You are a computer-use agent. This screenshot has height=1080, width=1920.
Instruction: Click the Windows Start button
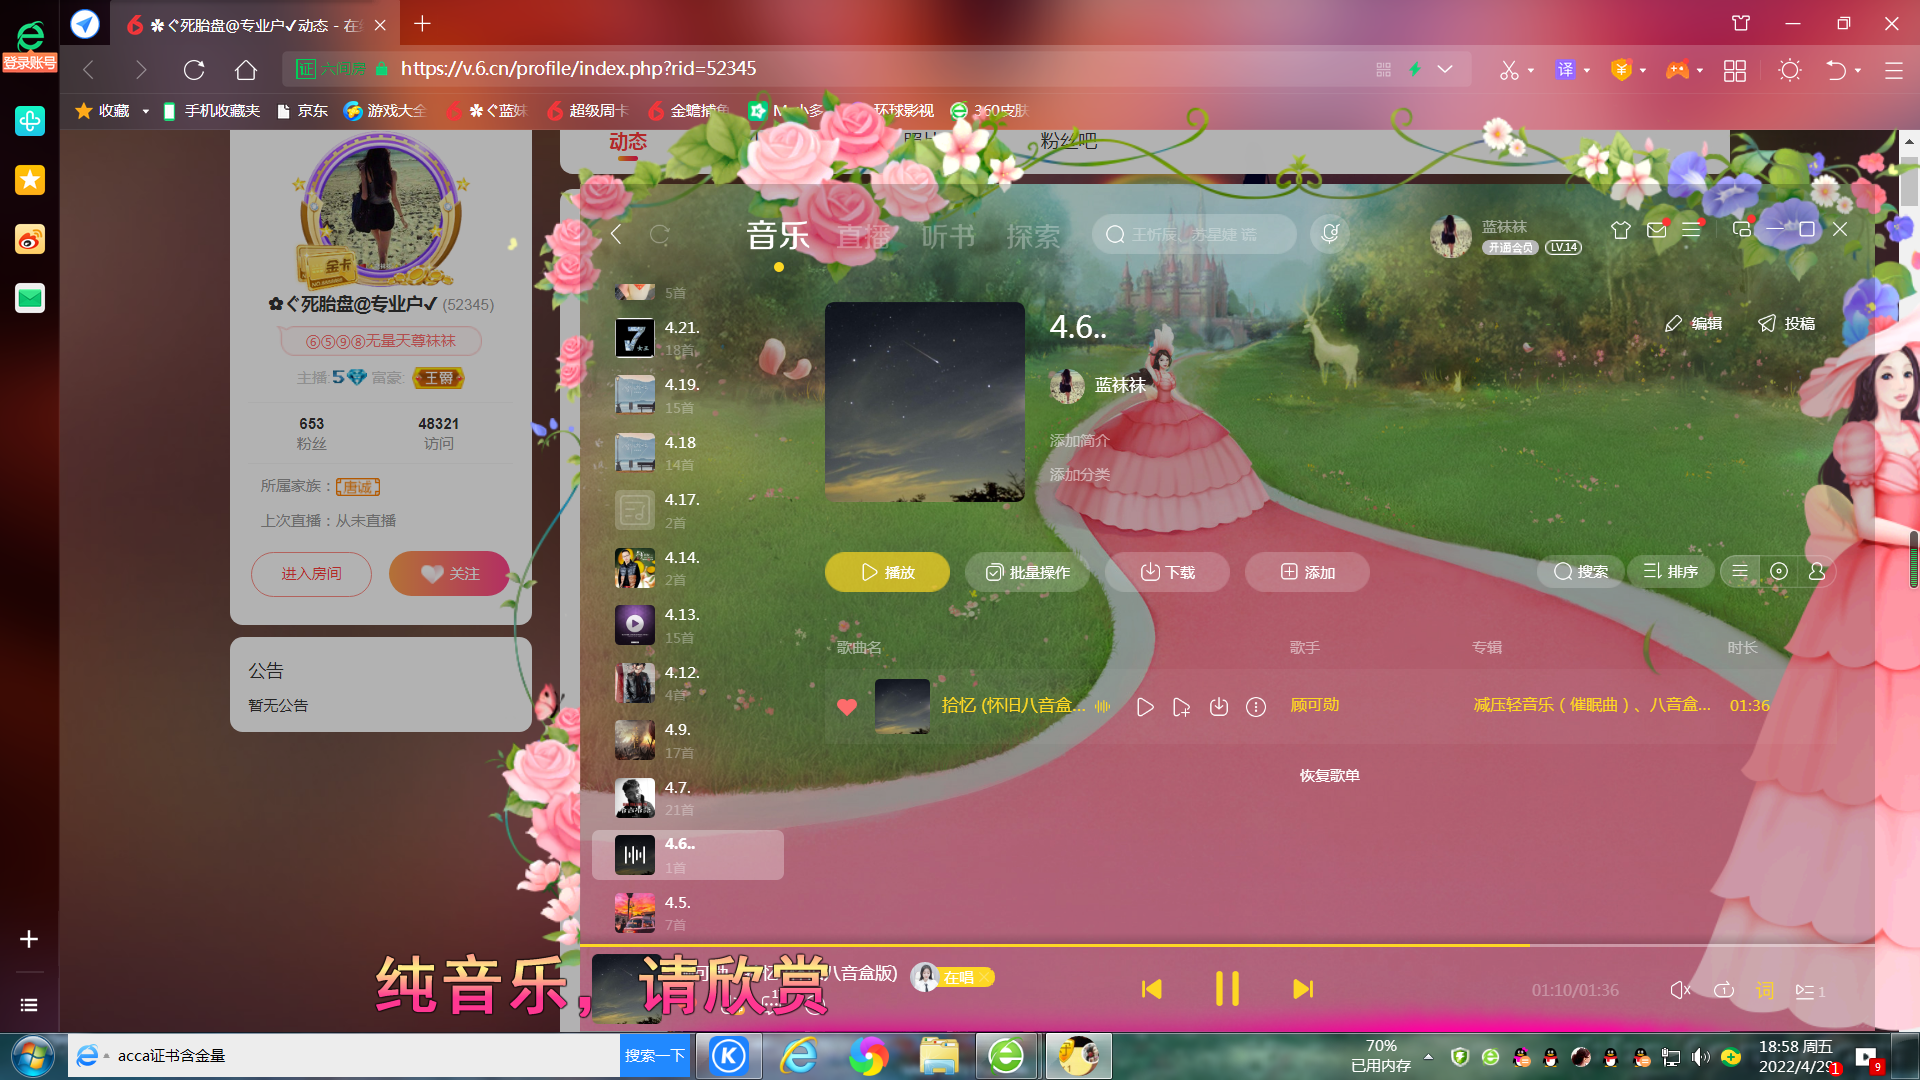[33, 1056]
